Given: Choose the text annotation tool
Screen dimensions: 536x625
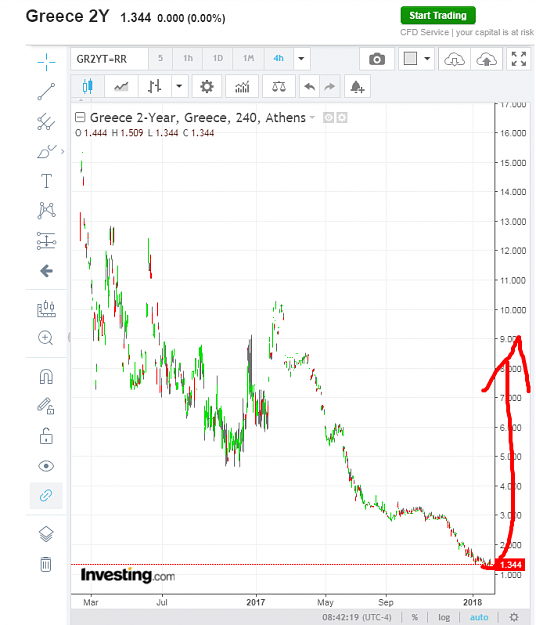Looking at the screenshot, I should [46, 181].
